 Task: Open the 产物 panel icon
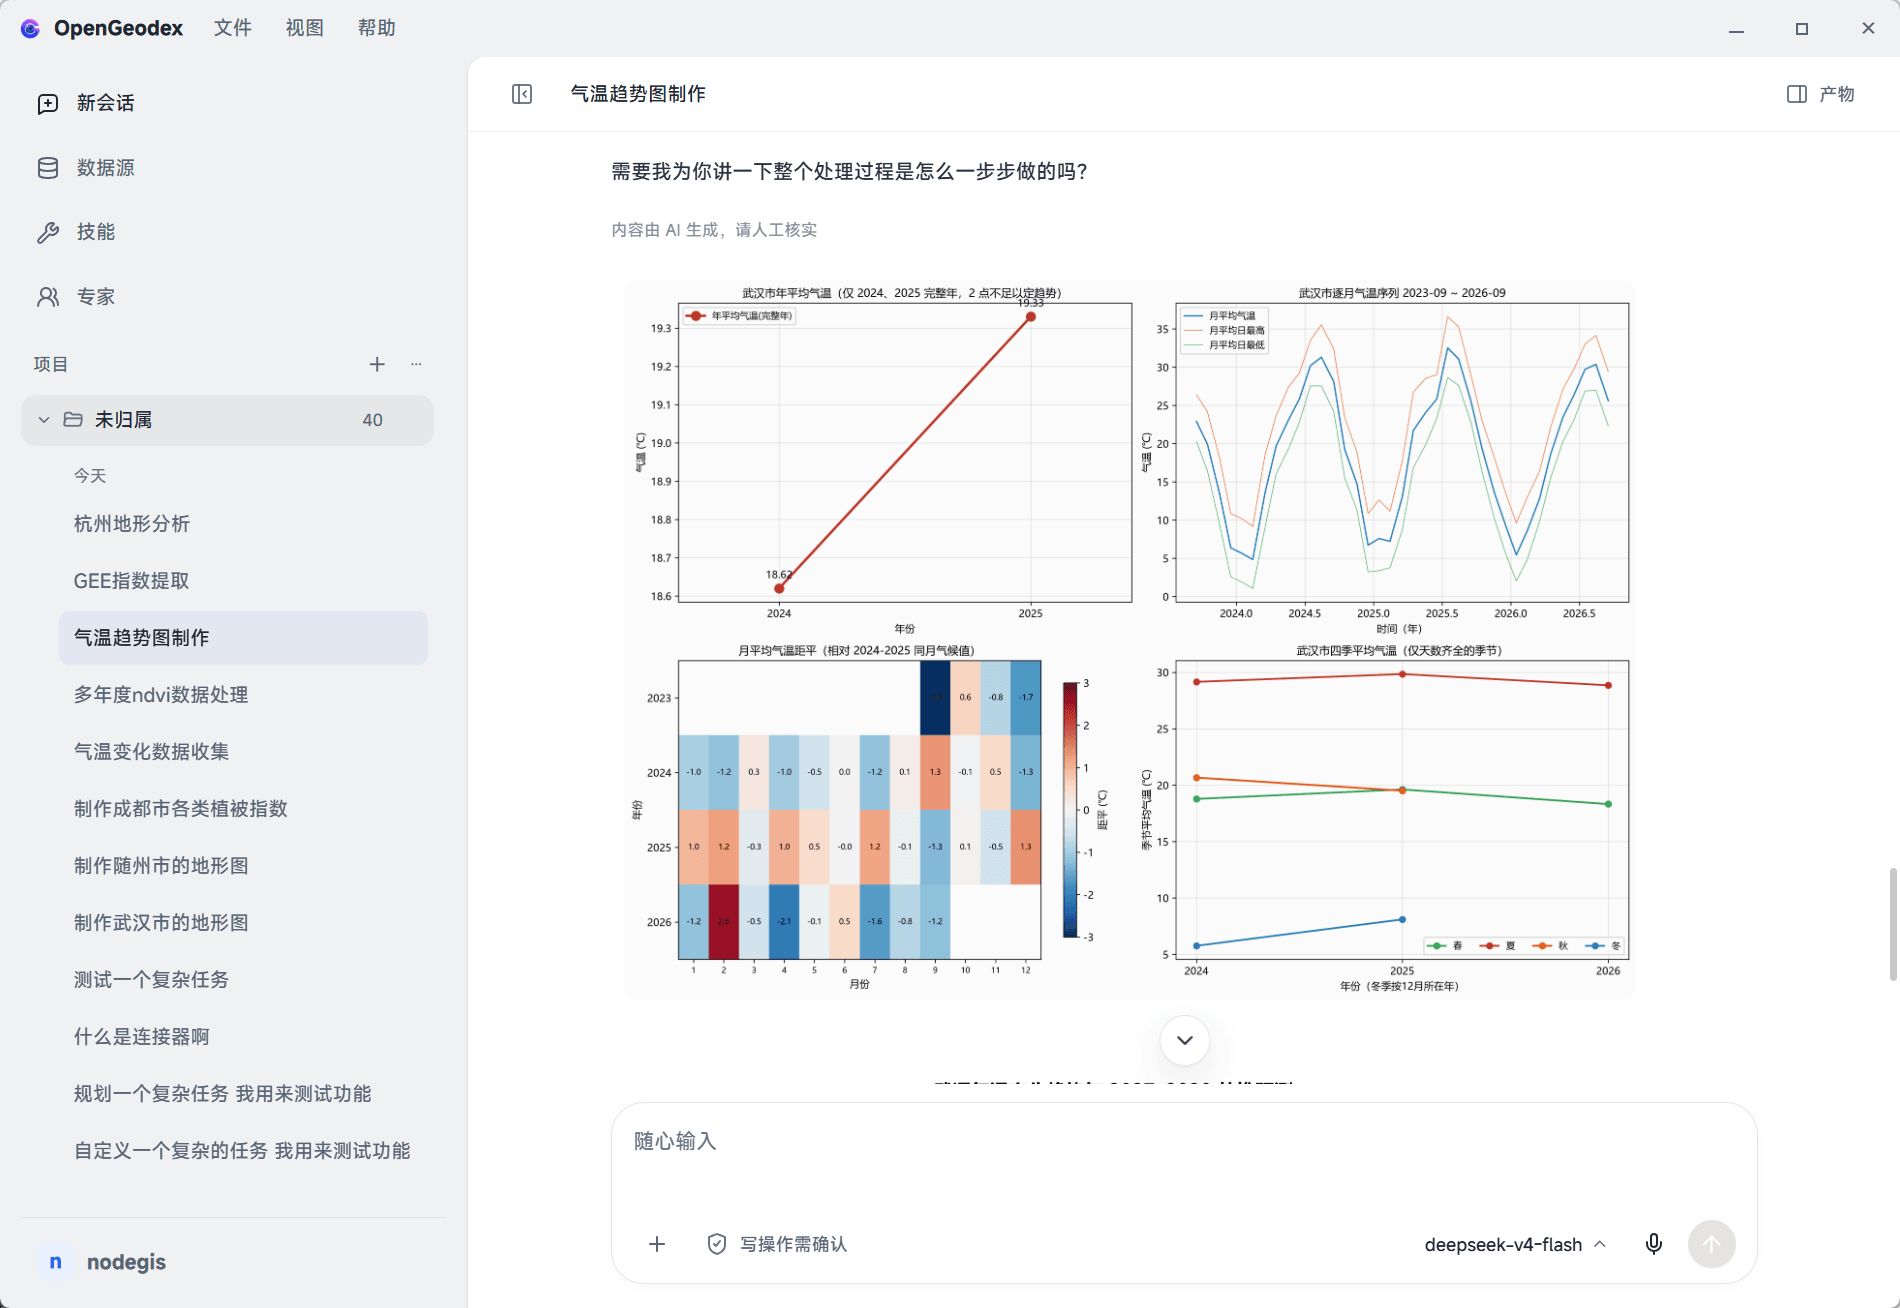(1797, 94)
